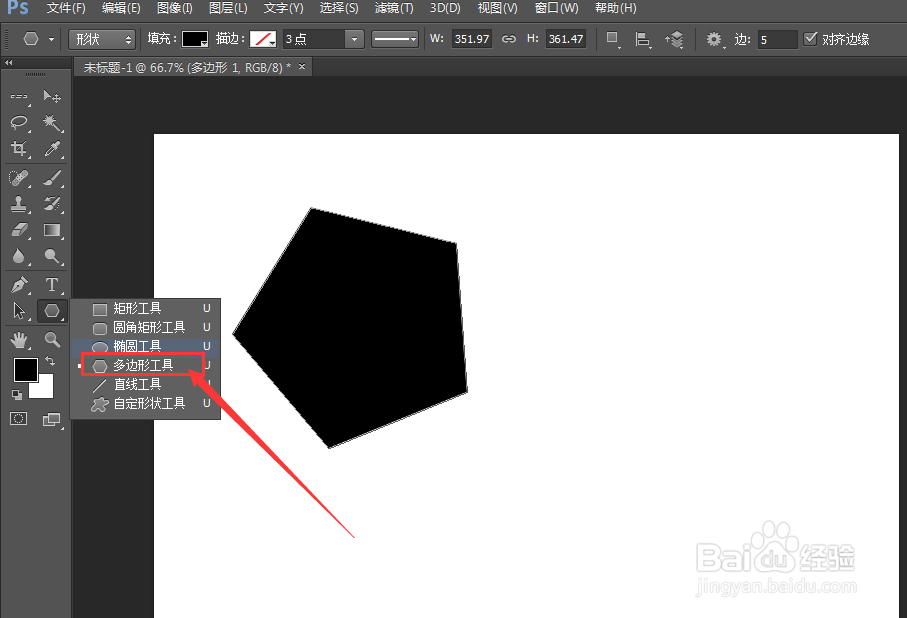Click the foreground color swatch
Screen dimensions: 907x618
(x=26, y=370)
